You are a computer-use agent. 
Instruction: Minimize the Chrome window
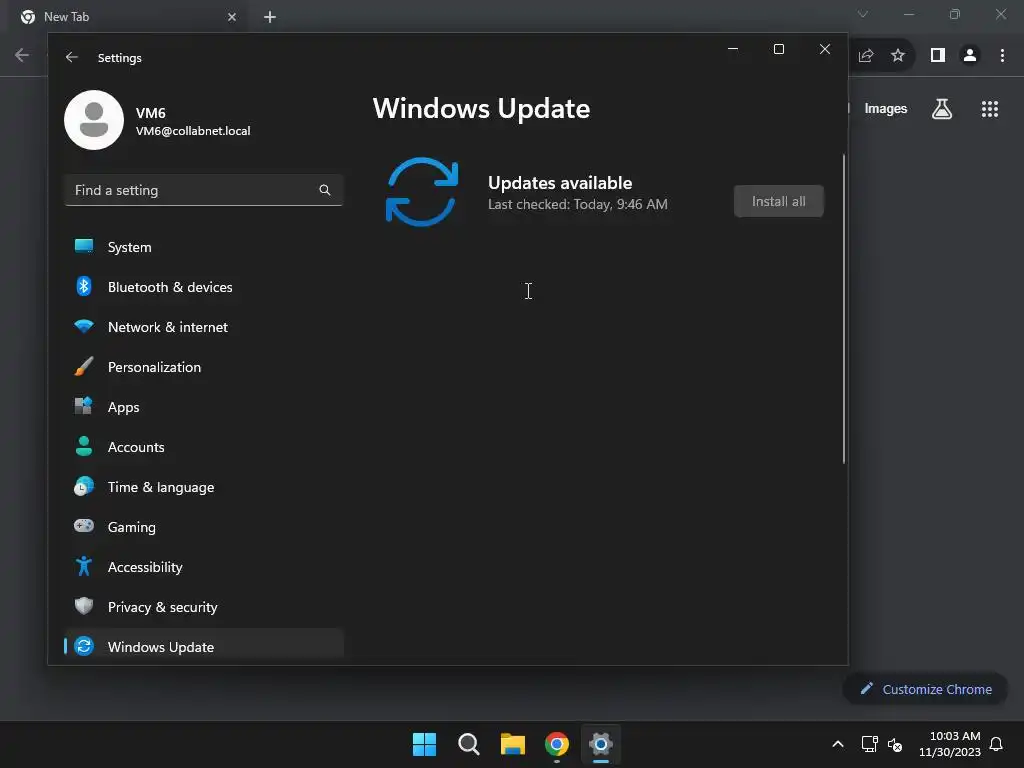click(x=908, y=14)
